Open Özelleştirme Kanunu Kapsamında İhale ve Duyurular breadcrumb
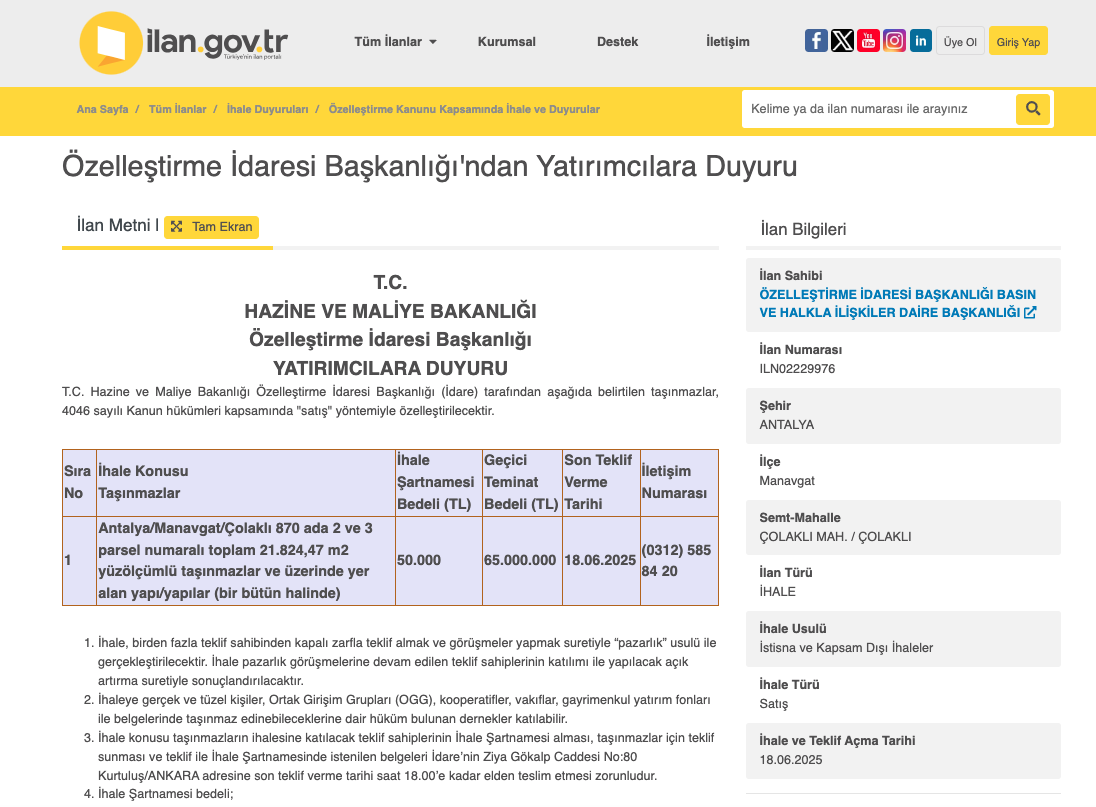This screenshot has height=807, width=1096. 464,109
